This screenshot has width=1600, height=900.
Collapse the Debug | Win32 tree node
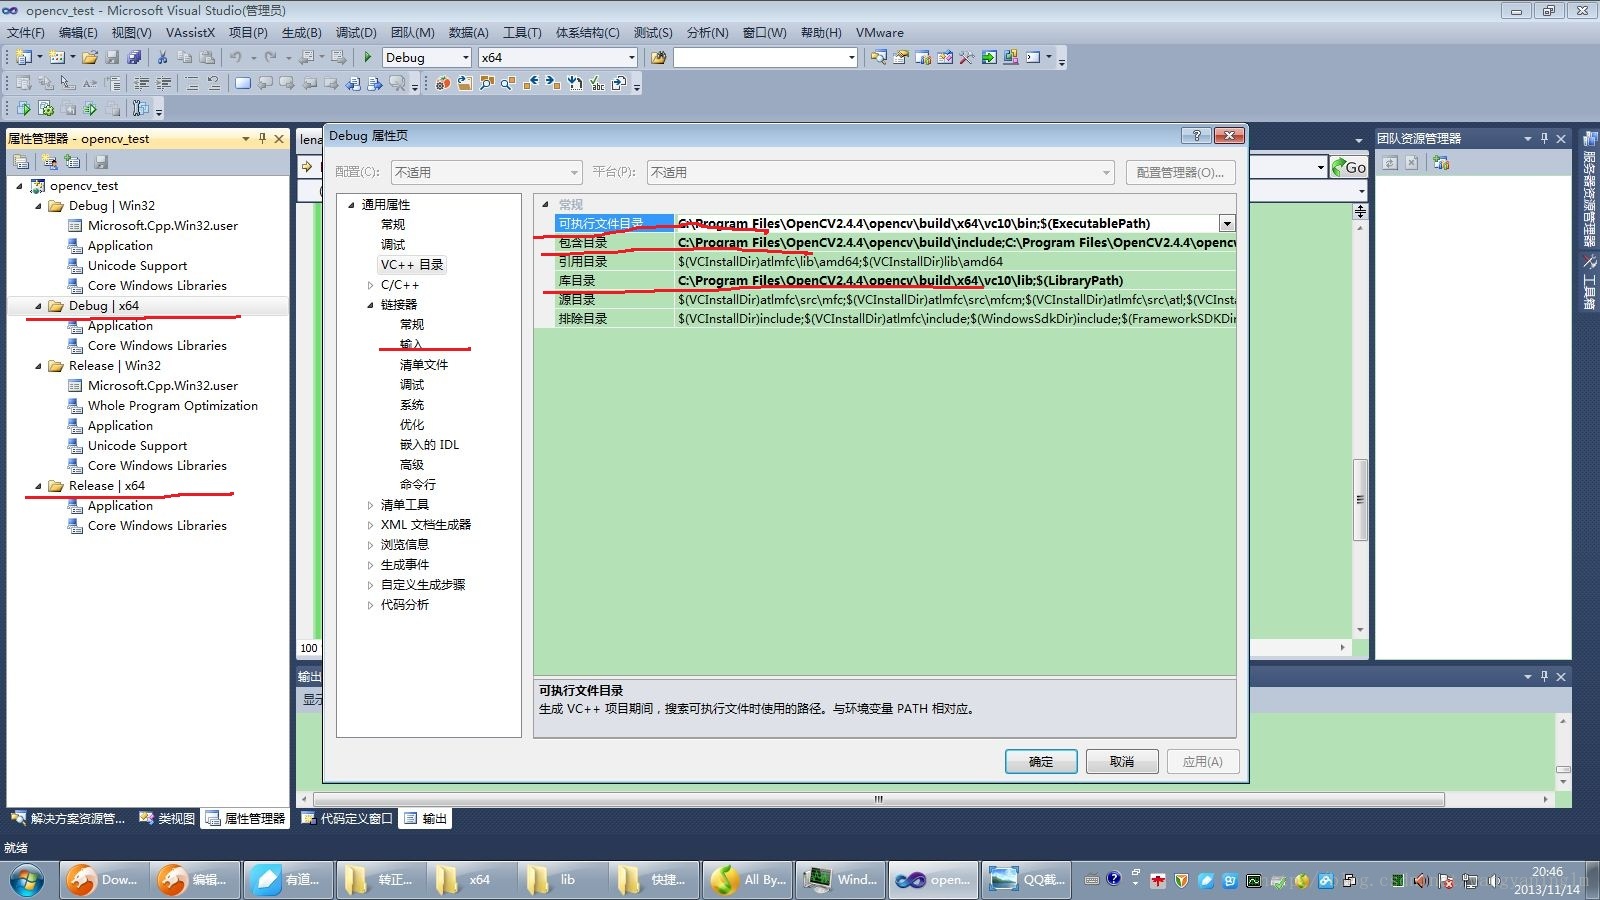pyautogui.click(x=39, y=206)
